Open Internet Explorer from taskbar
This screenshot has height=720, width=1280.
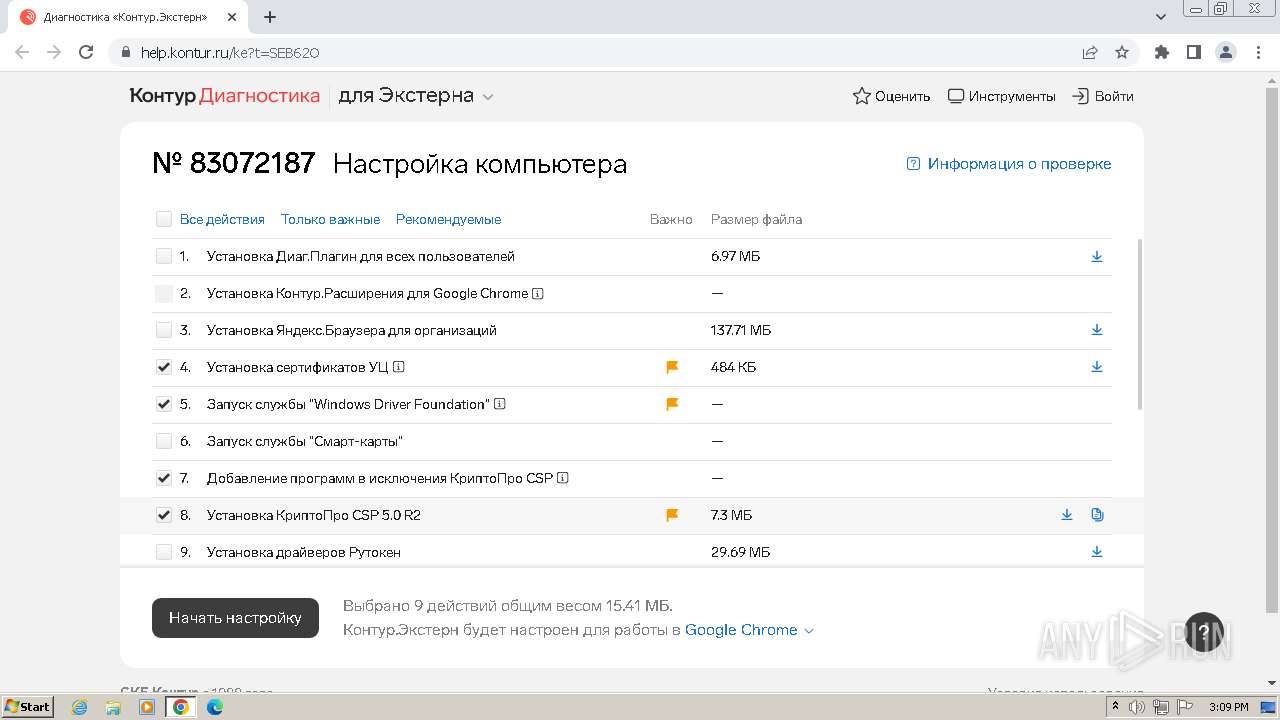[80, 707]
